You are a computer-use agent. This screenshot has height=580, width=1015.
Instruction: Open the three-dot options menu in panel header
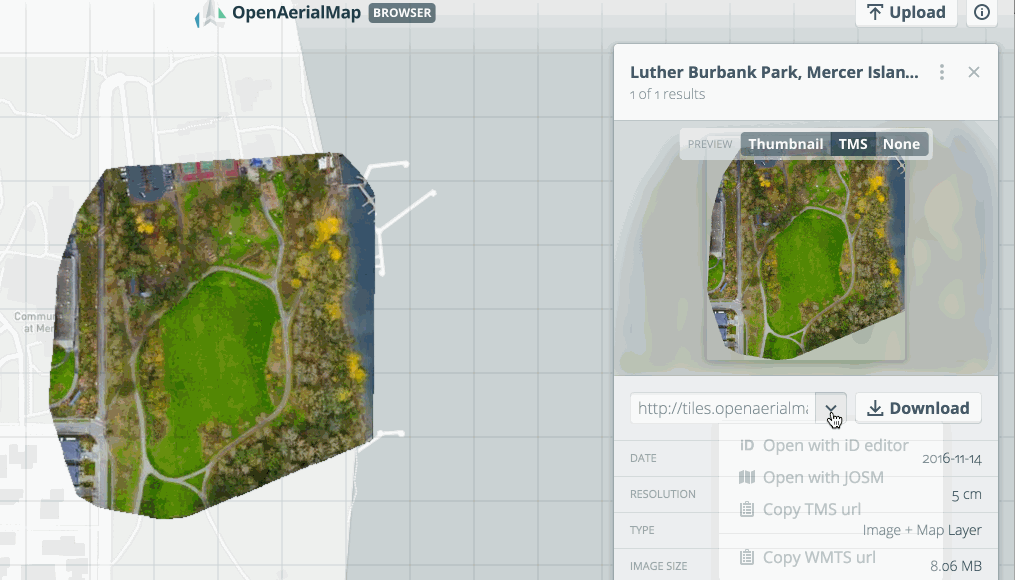click(x=941, y=73)
